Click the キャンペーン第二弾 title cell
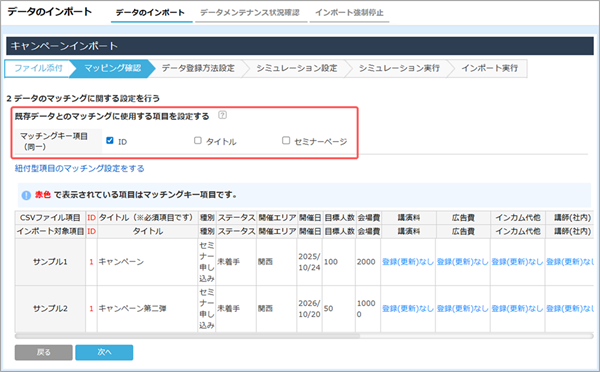This screenshot has width=600, height=372. click(x=147, y=308)
